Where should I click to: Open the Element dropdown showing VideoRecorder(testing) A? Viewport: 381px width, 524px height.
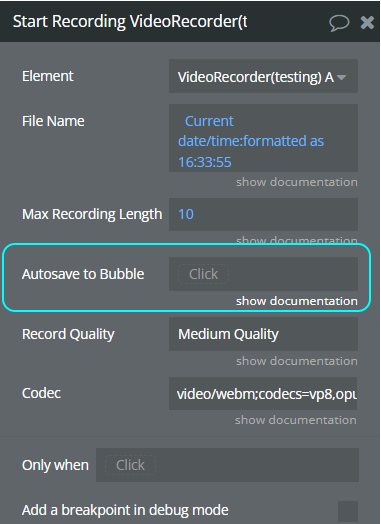[x=263, y=76]
